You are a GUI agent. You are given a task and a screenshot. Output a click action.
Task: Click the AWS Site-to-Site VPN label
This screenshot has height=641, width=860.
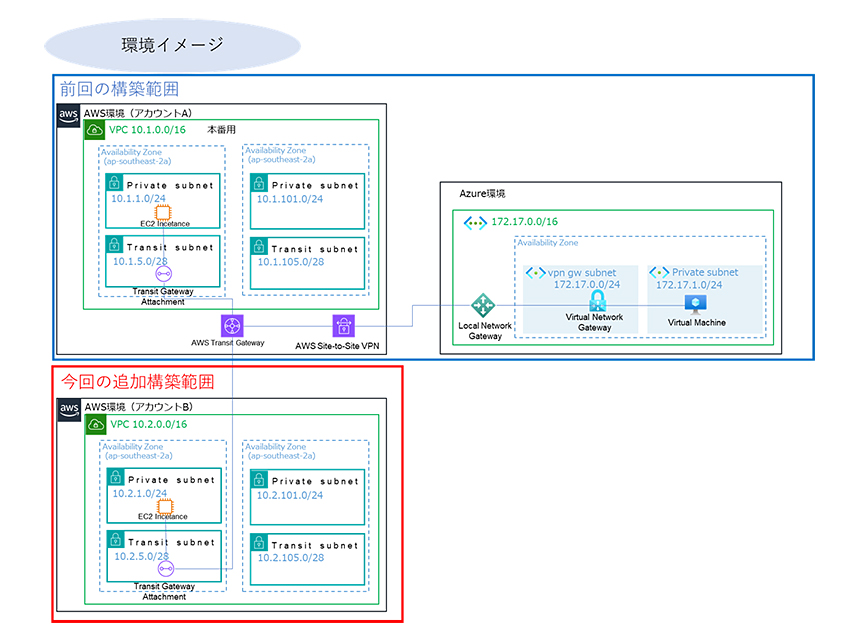click(337, 346)
